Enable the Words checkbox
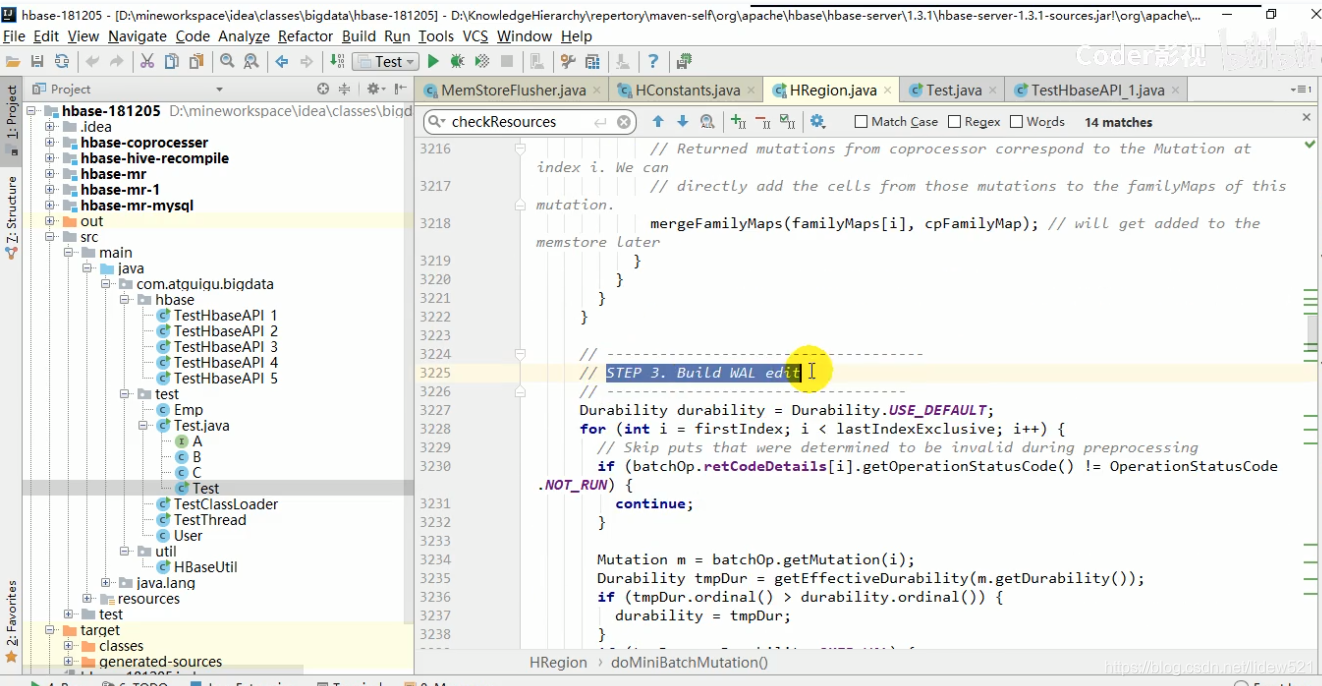 coord(1016,122)
